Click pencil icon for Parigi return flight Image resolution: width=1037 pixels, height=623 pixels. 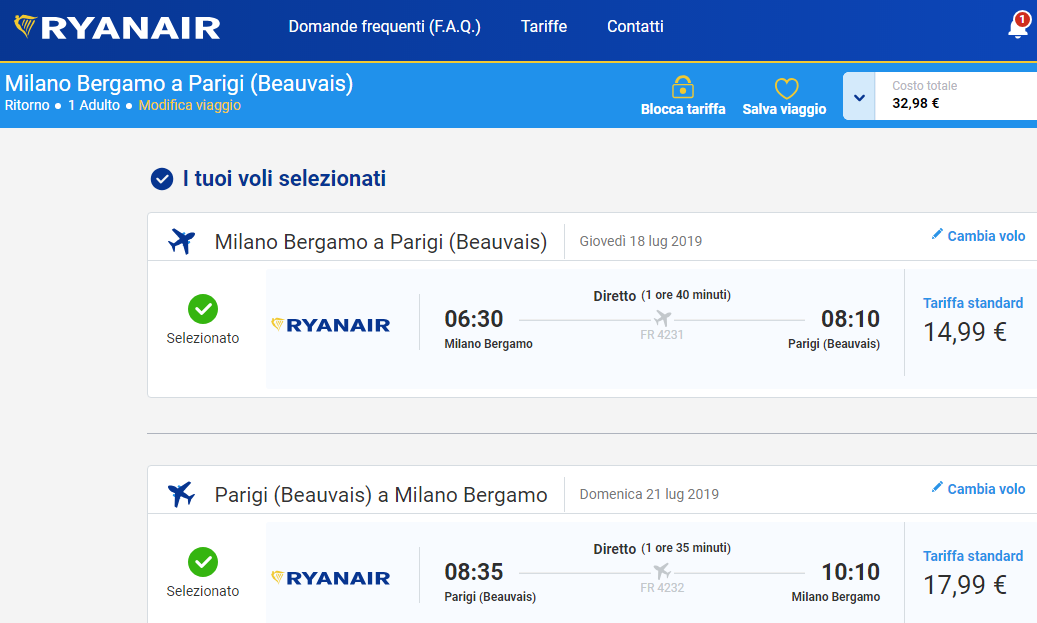click(x=937, y=488)
